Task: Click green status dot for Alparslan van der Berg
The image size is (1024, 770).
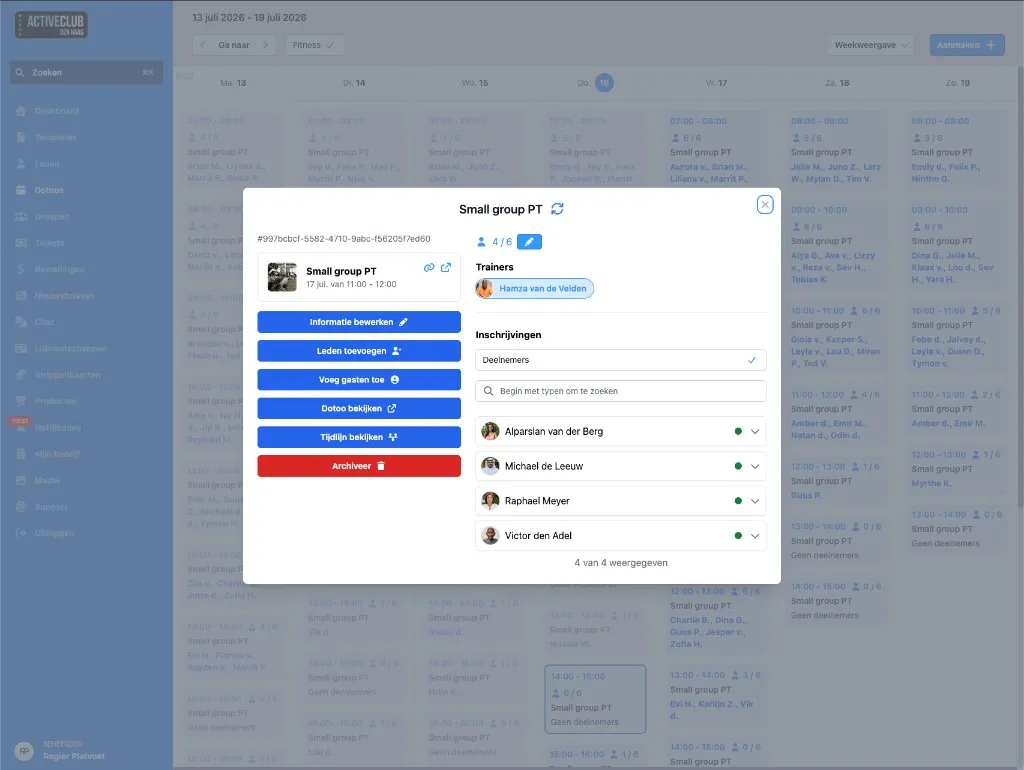Action: 738,432
